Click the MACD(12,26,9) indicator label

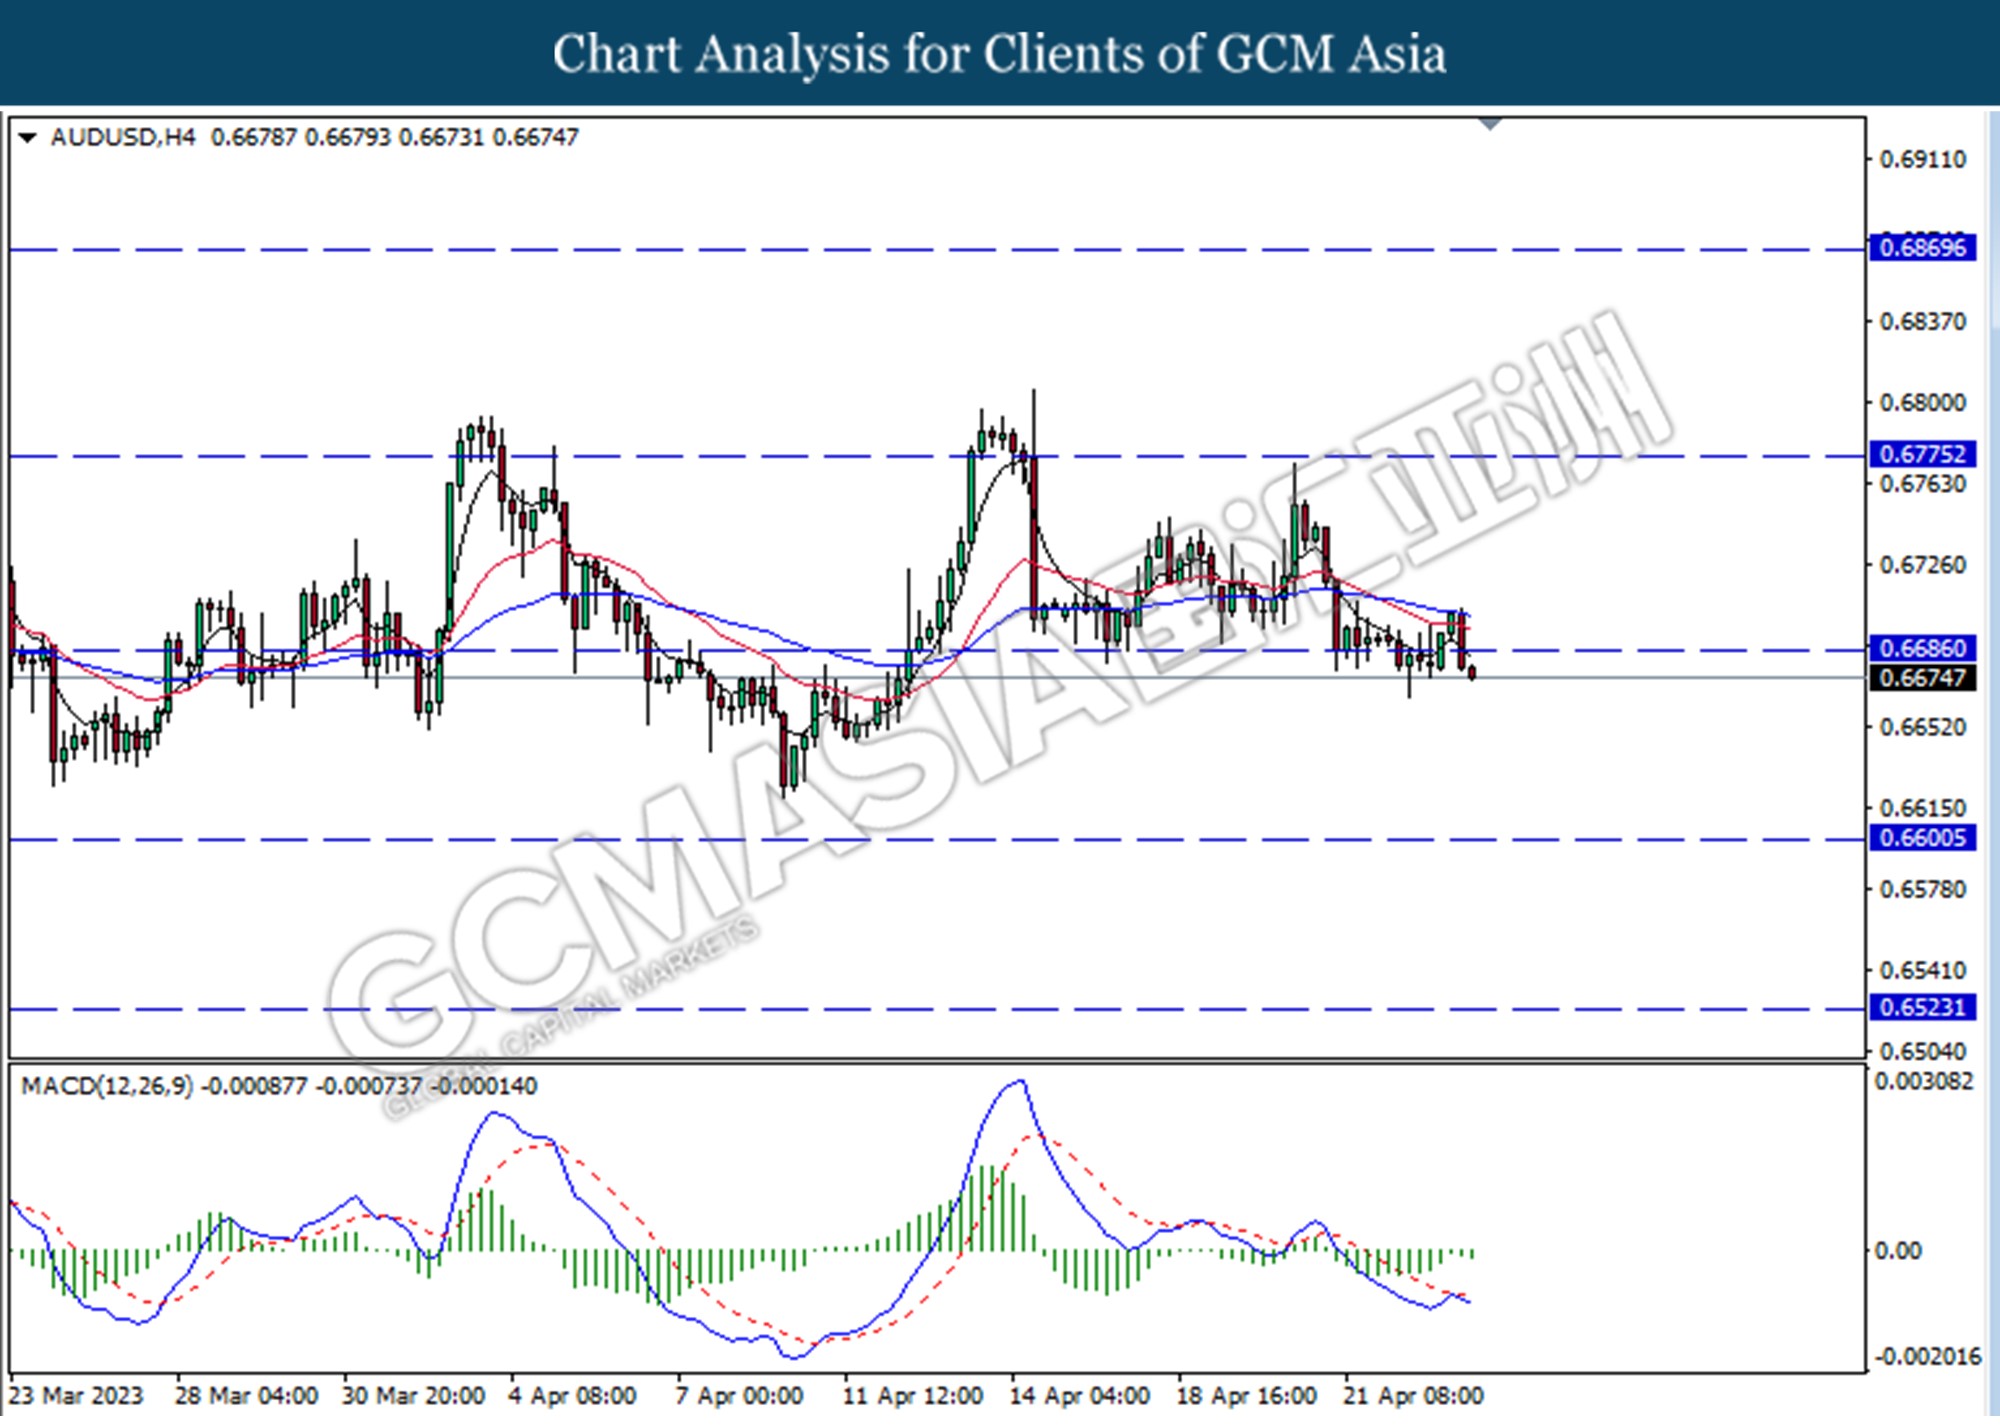pyautogui.click(x=107, y=1086)
